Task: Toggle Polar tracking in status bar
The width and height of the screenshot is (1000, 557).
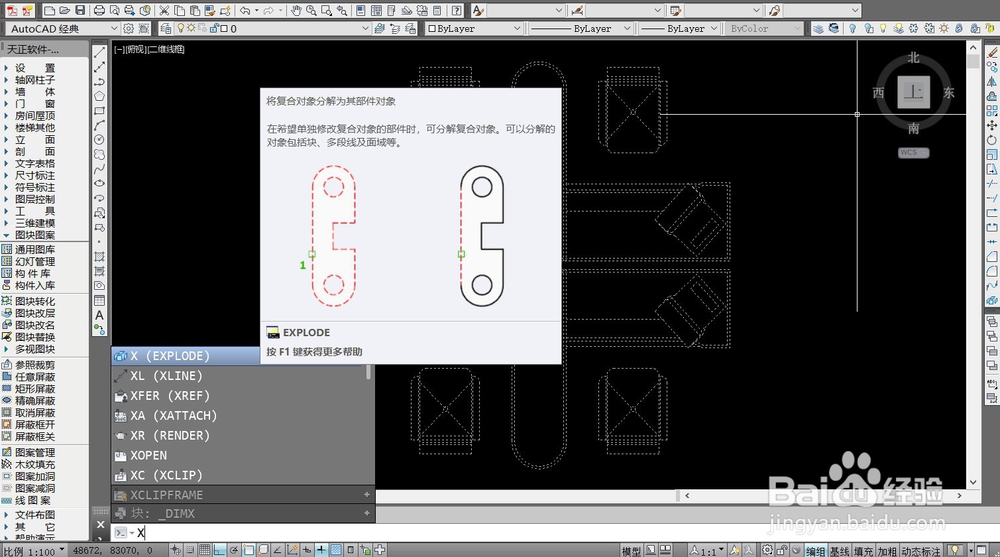Action: coord(234,550)
